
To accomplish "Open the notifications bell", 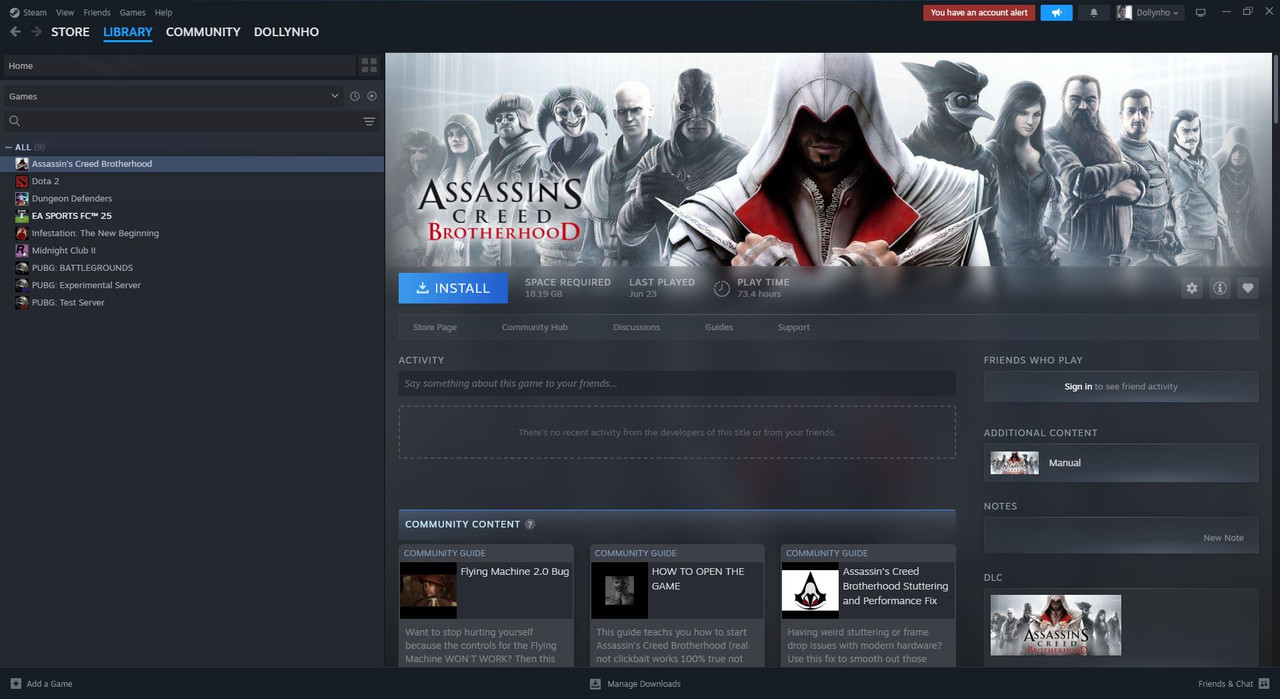I will [x=1093, y=12].
